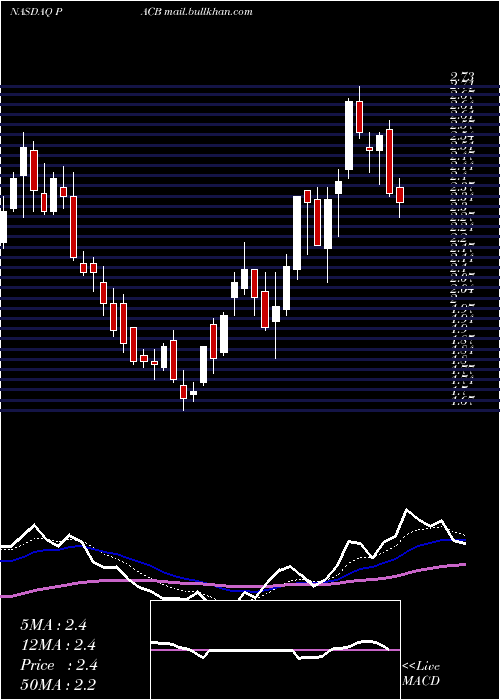
Task: Open the boxed MACD inset chart
Action: [x=275, y=650]
